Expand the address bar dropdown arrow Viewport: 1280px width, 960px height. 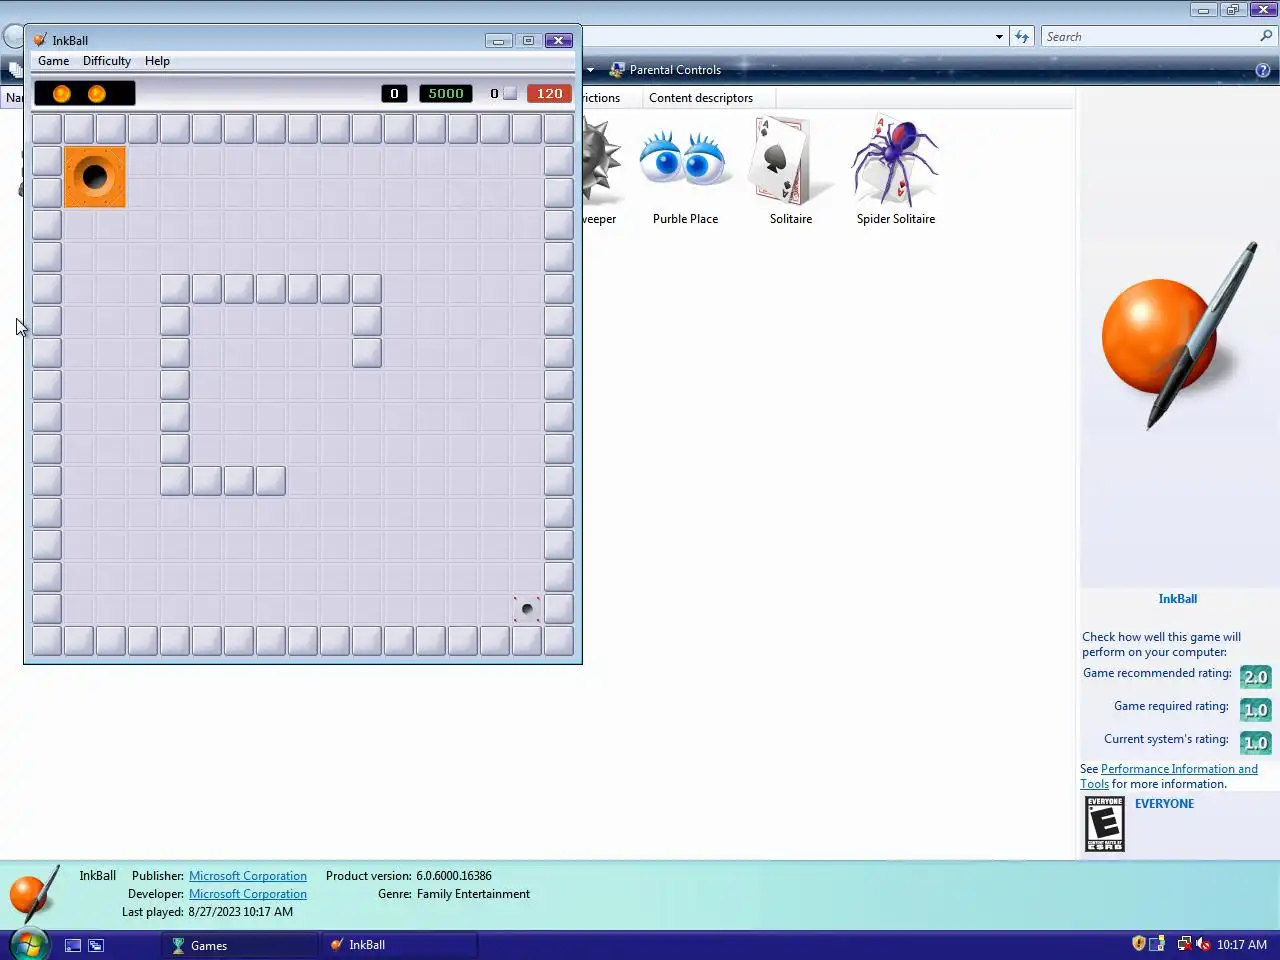click(999, 37)
